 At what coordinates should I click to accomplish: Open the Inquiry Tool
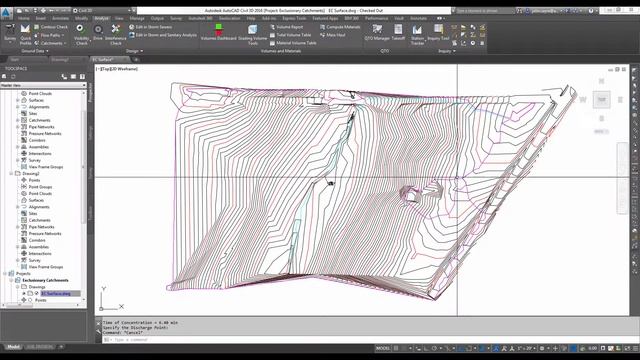pyautogui.click(x=438, y=32)
